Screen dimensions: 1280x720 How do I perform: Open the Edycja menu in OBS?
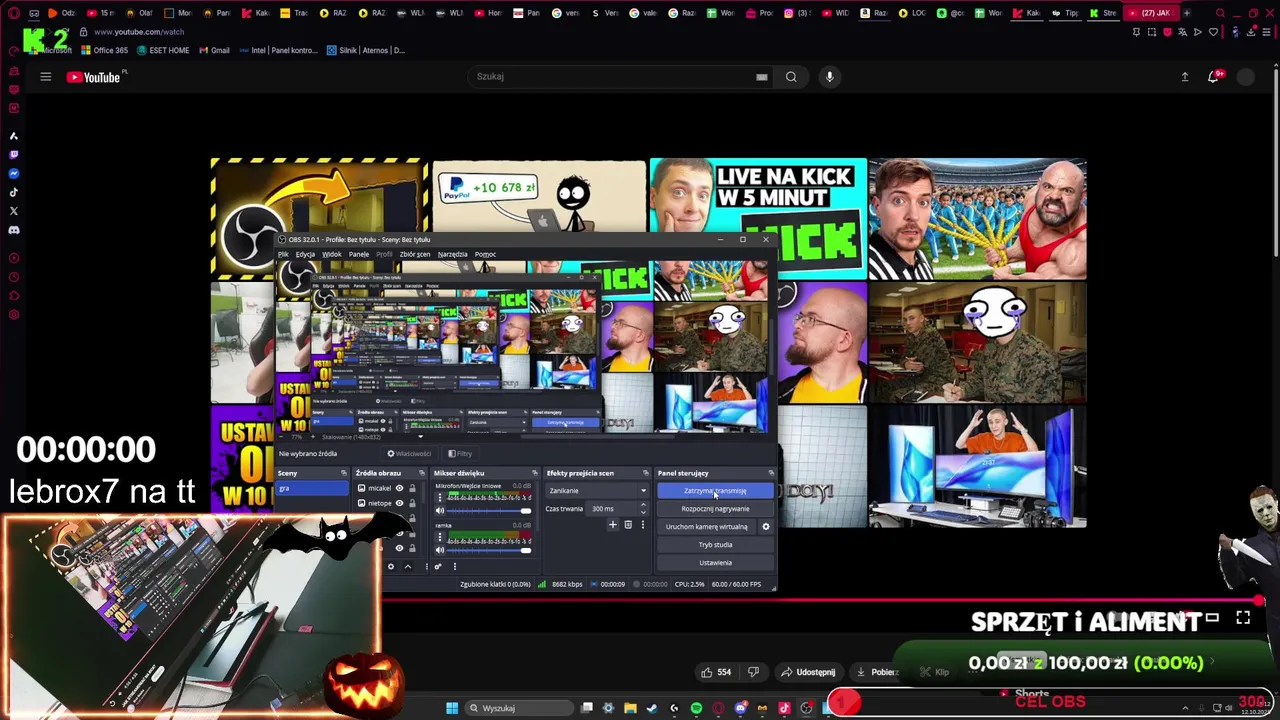[x=305, y=254]
